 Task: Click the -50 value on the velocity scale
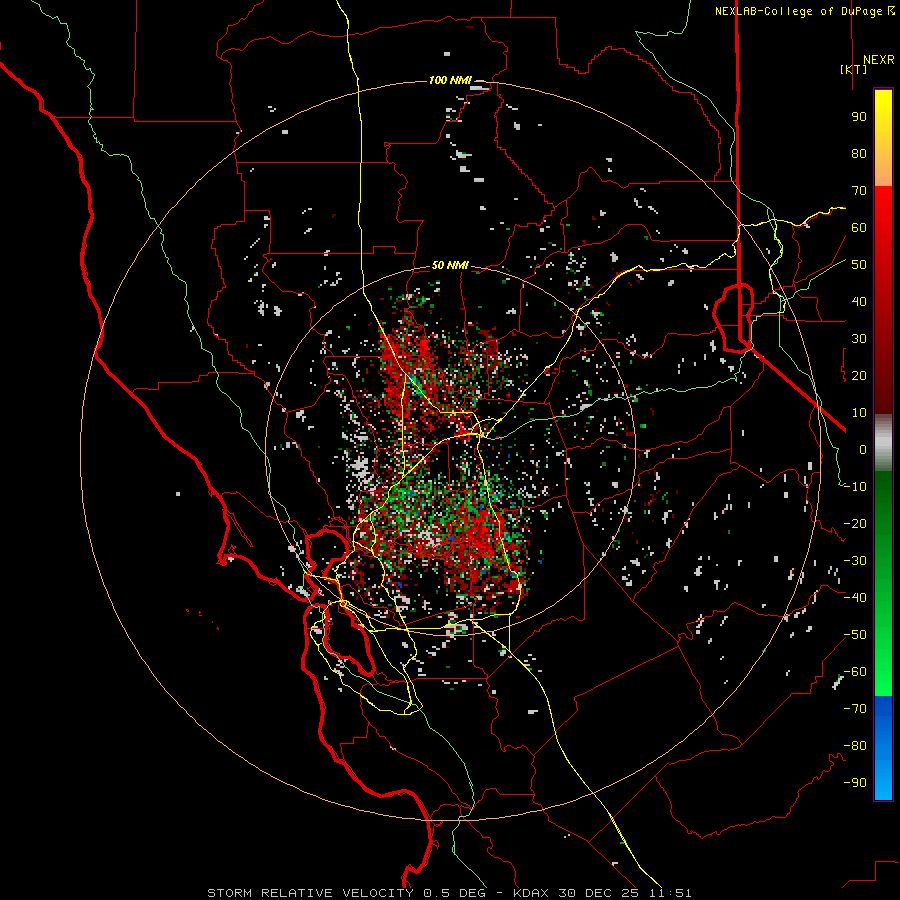(x=855, y=635)
